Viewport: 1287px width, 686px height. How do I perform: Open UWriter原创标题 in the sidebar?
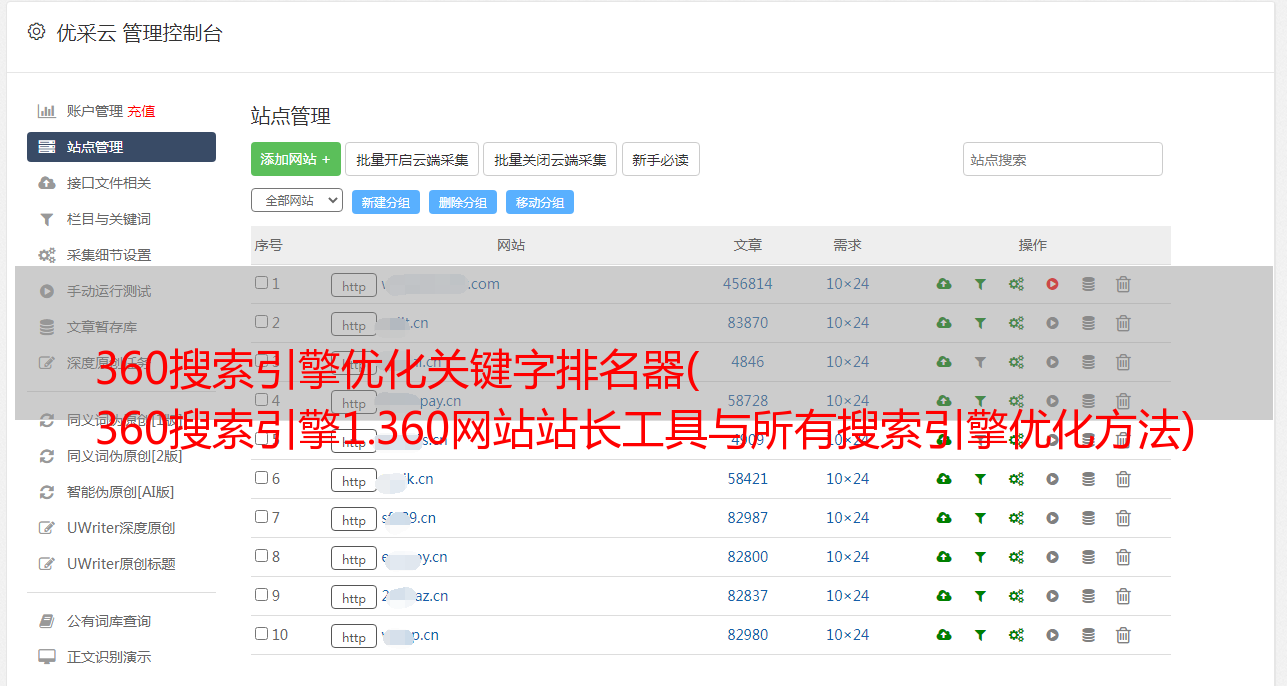(121, 564)
